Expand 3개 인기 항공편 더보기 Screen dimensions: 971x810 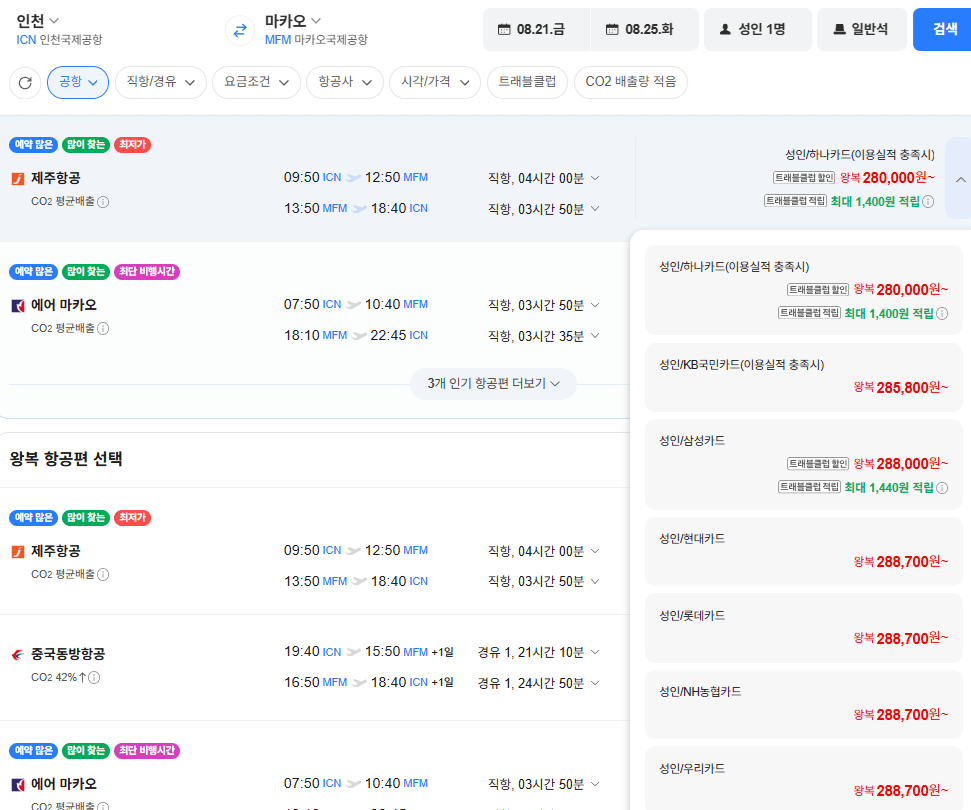[494, 384]
